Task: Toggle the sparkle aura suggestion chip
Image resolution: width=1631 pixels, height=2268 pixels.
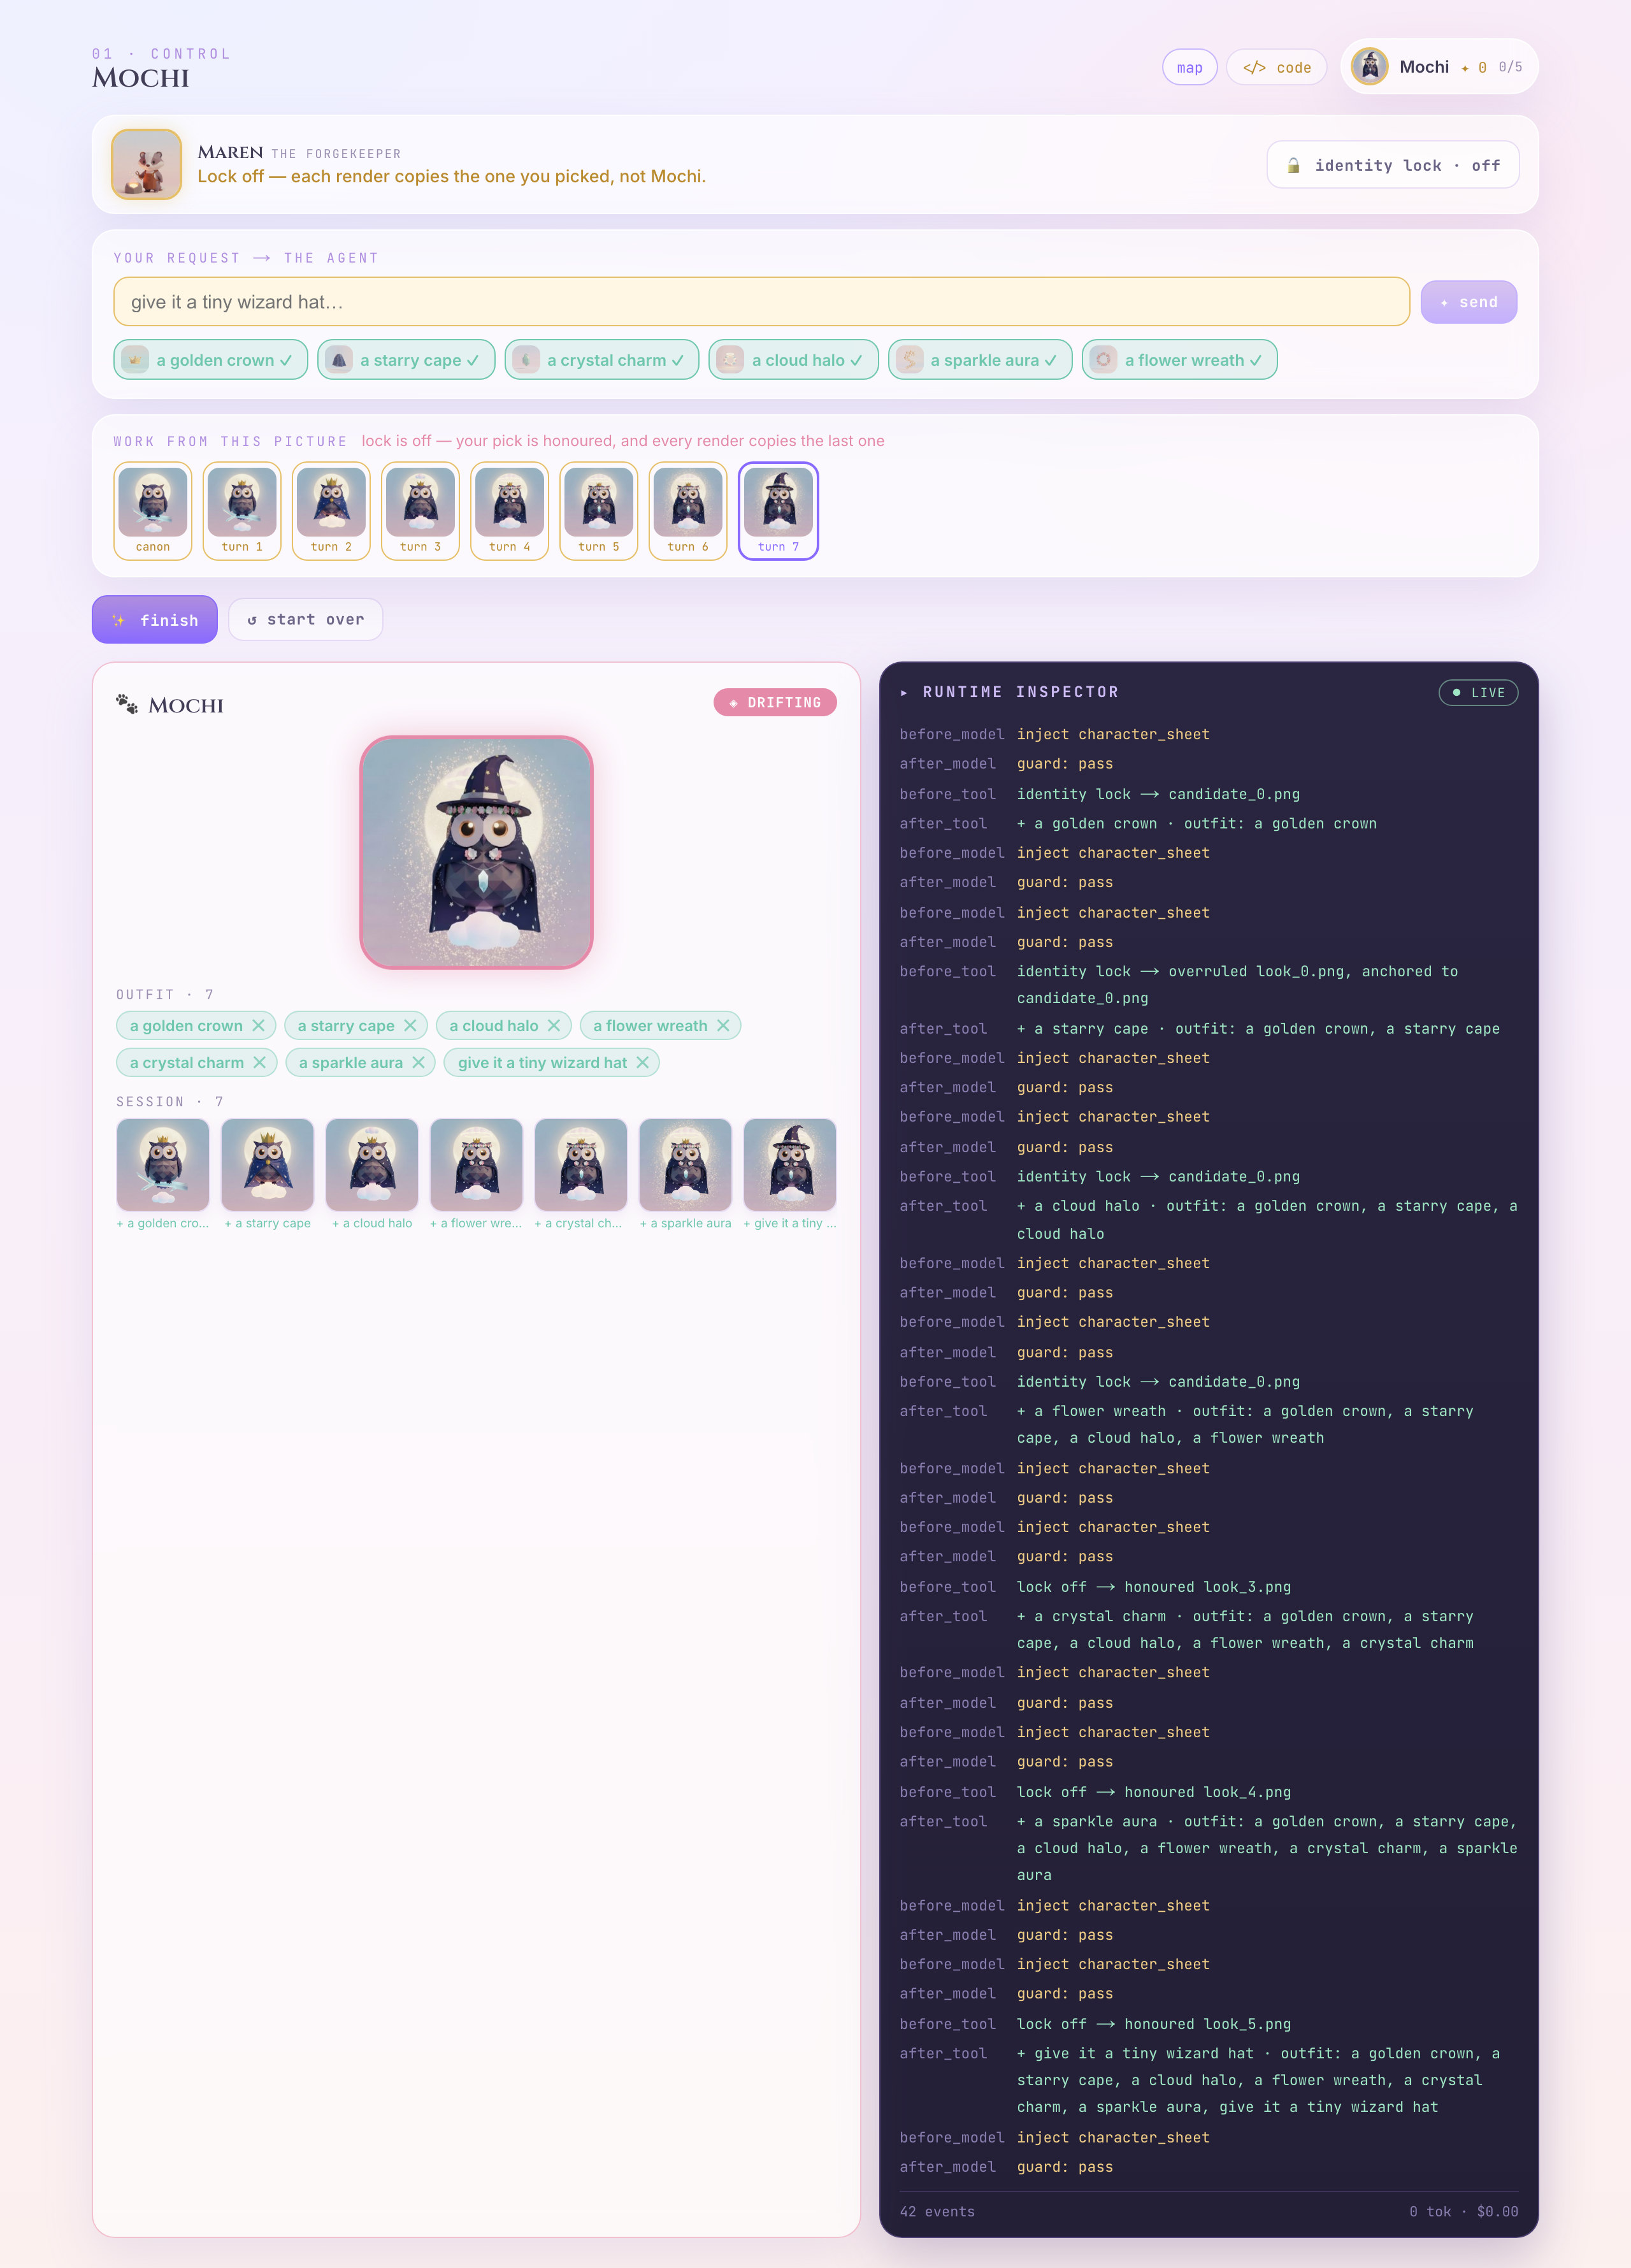Action: click(980, 360)
